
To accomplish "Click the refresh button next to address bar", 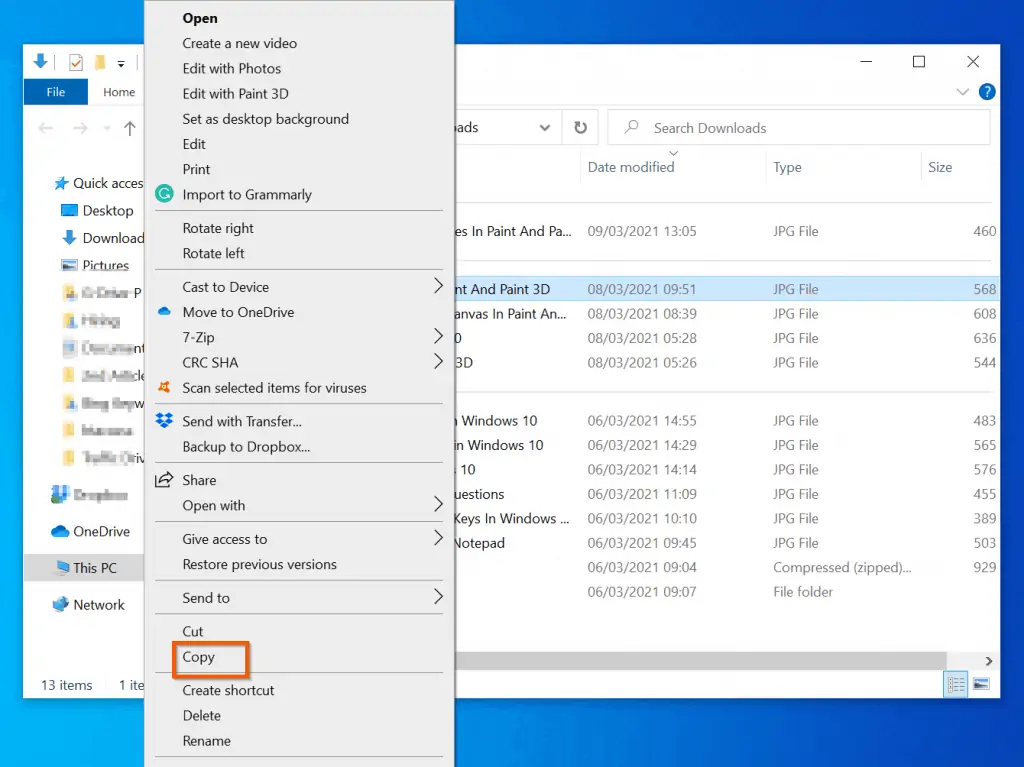I will click(580, 128).
